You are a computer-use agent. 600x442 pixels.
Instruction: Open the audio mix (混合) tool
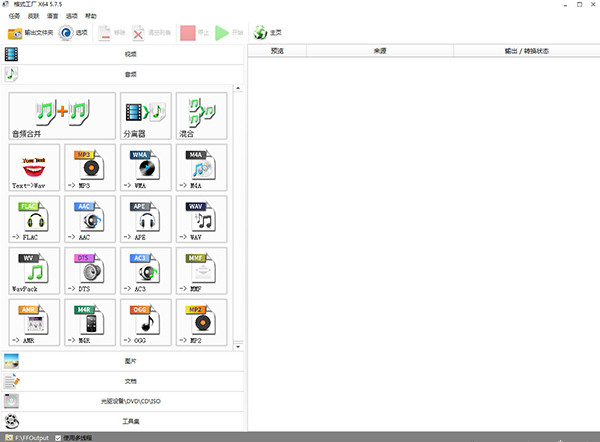[x=201, y=115]
